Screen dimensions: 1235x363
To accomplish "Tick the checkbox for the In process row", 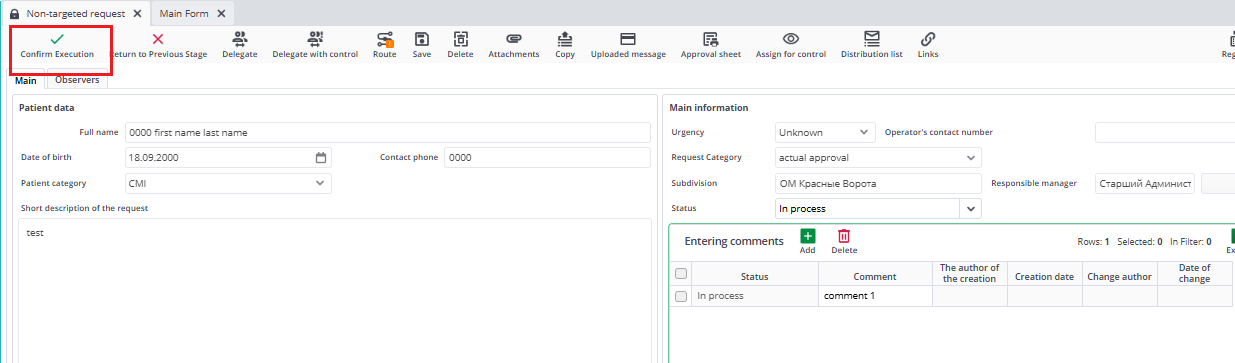I will tap(681, 296).
